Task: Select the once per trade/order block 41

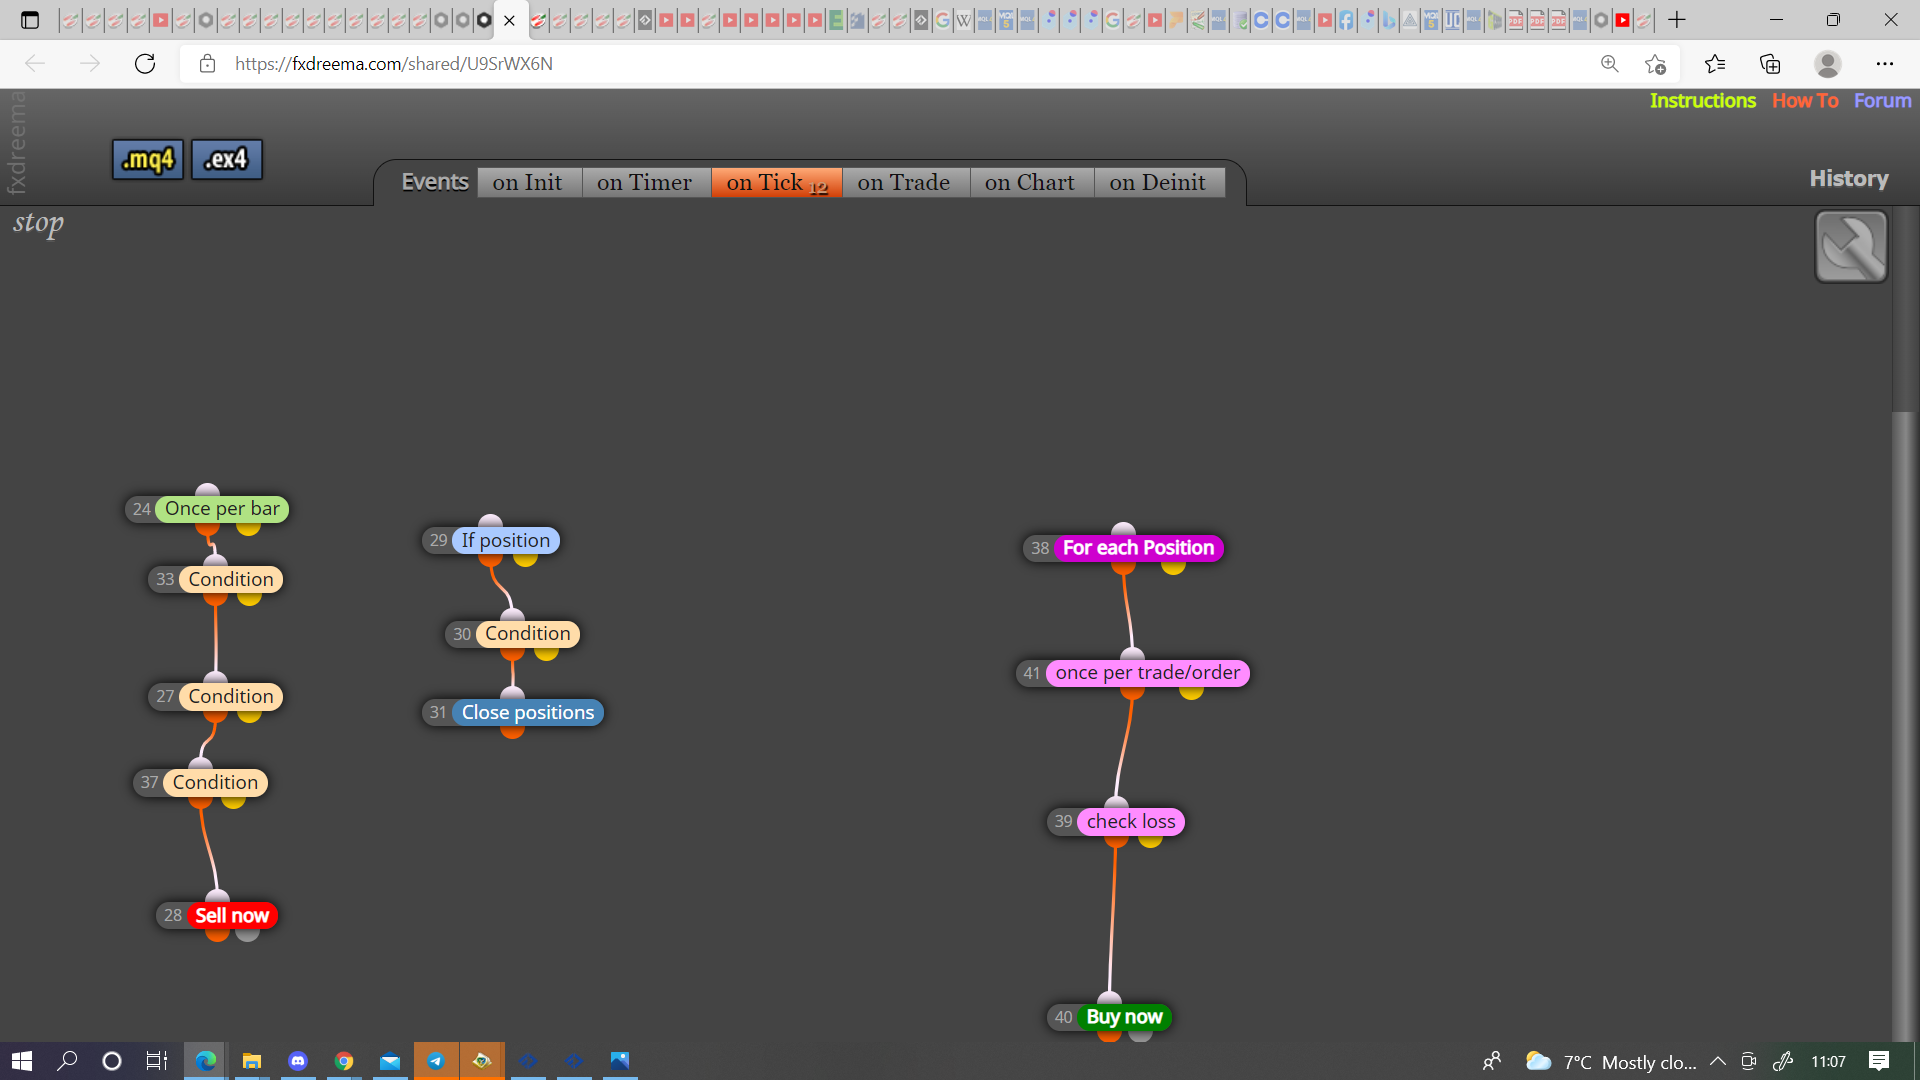Action: pyautogui.click(x=1148, y=673)
